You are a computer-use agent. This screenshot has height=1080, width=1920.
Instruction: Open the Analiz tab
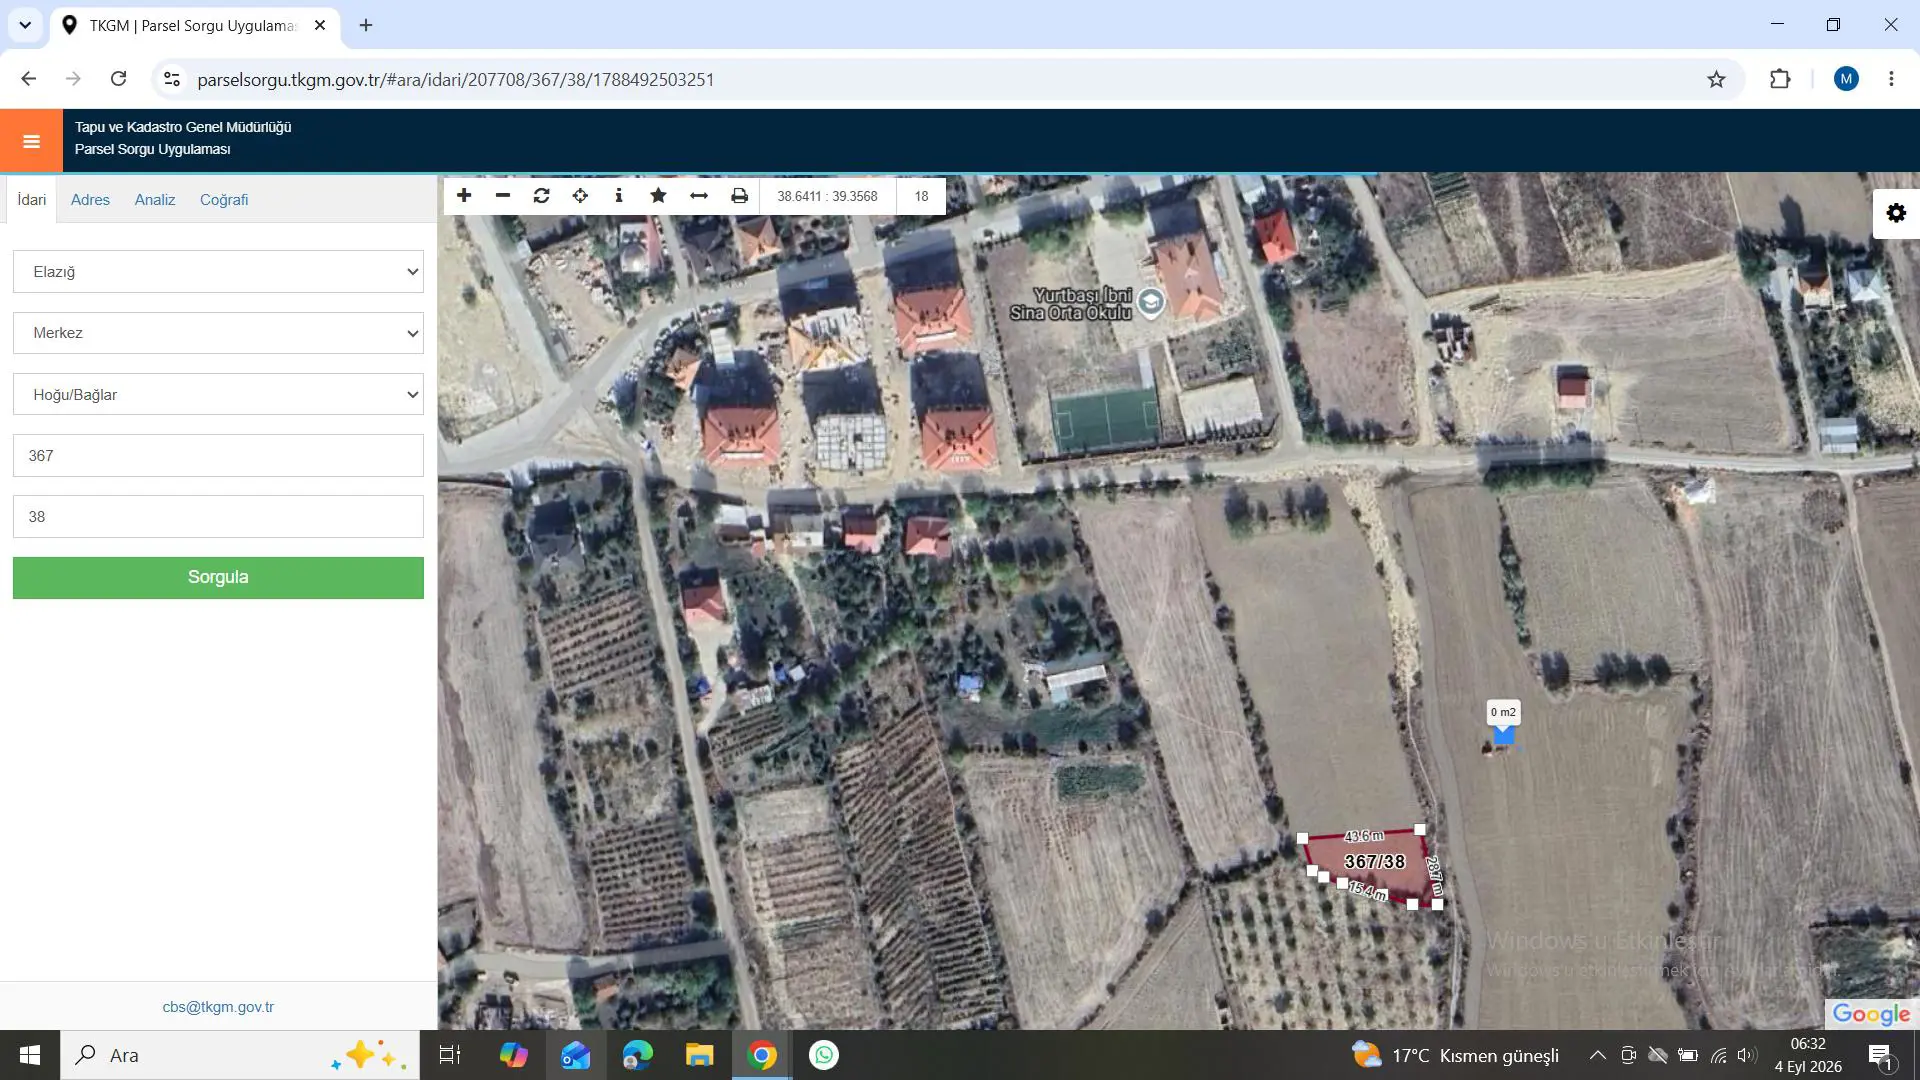tap(155, 200)
